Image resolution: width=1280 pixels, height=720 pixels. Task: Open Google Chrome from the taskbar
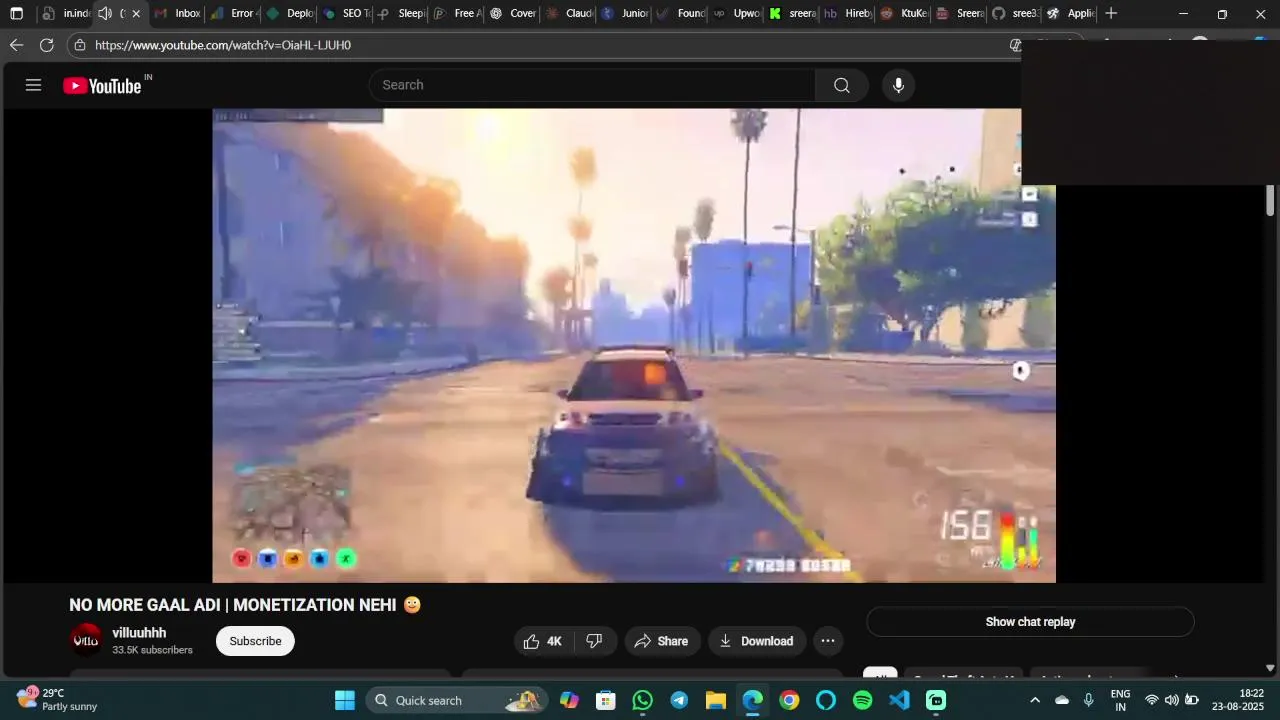click(789, 700)
